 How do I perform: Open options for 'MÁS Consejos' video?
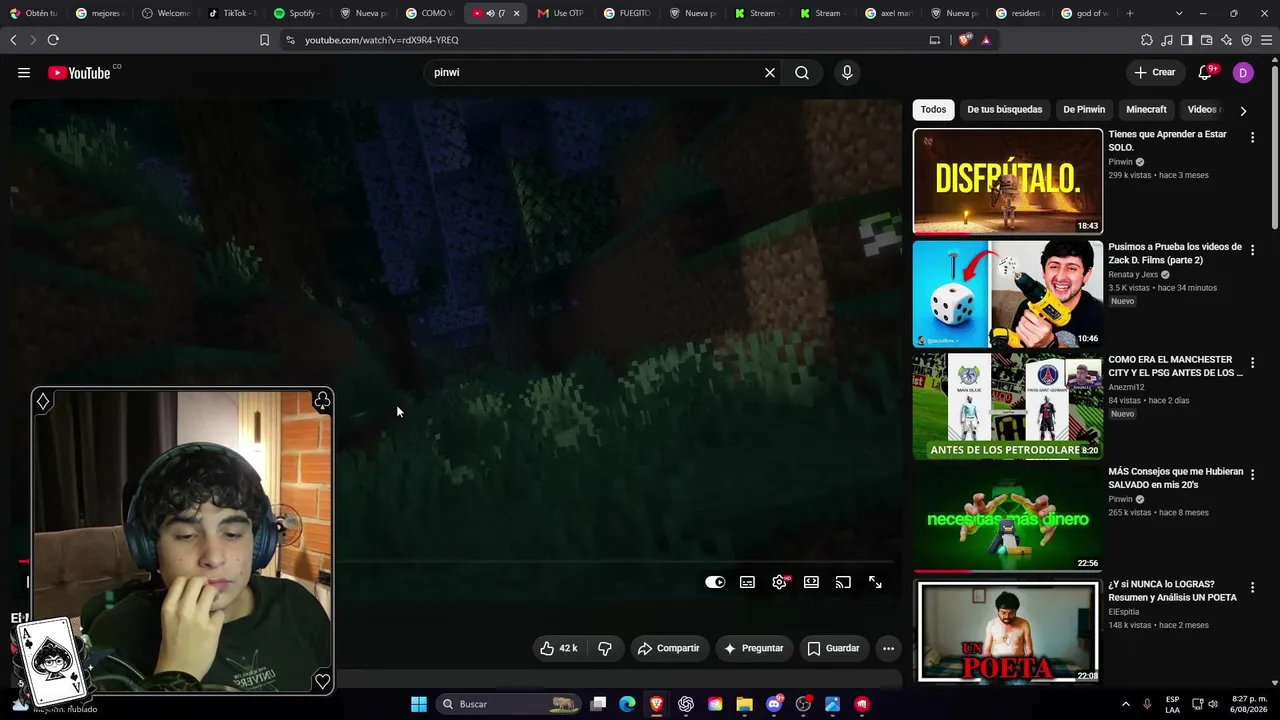1252,475
